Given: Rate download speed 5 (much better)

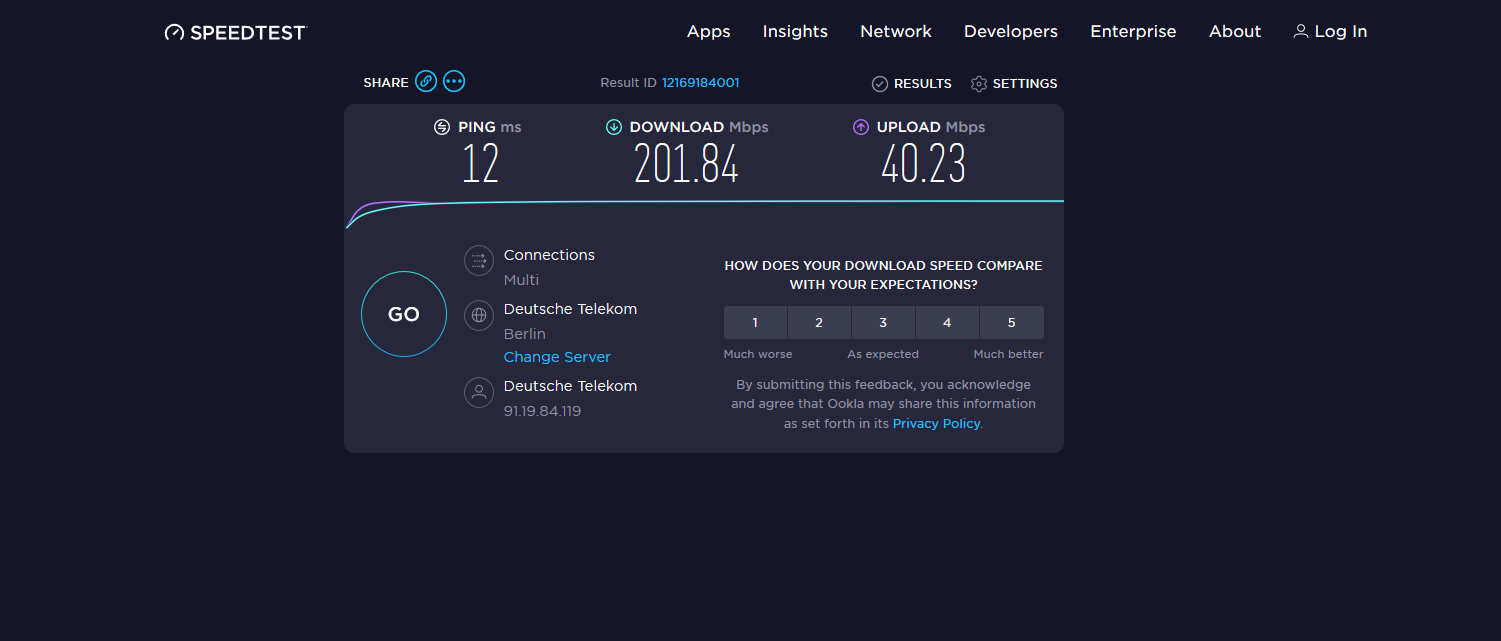Looking at the screenshot, I should [1012, 322].
